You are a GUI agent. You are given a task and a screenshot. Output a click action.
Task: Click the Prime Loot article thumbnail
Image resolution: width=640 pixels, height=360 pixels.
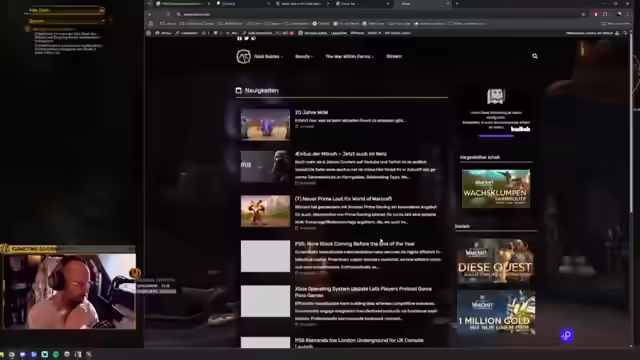(x=265, y=211)
